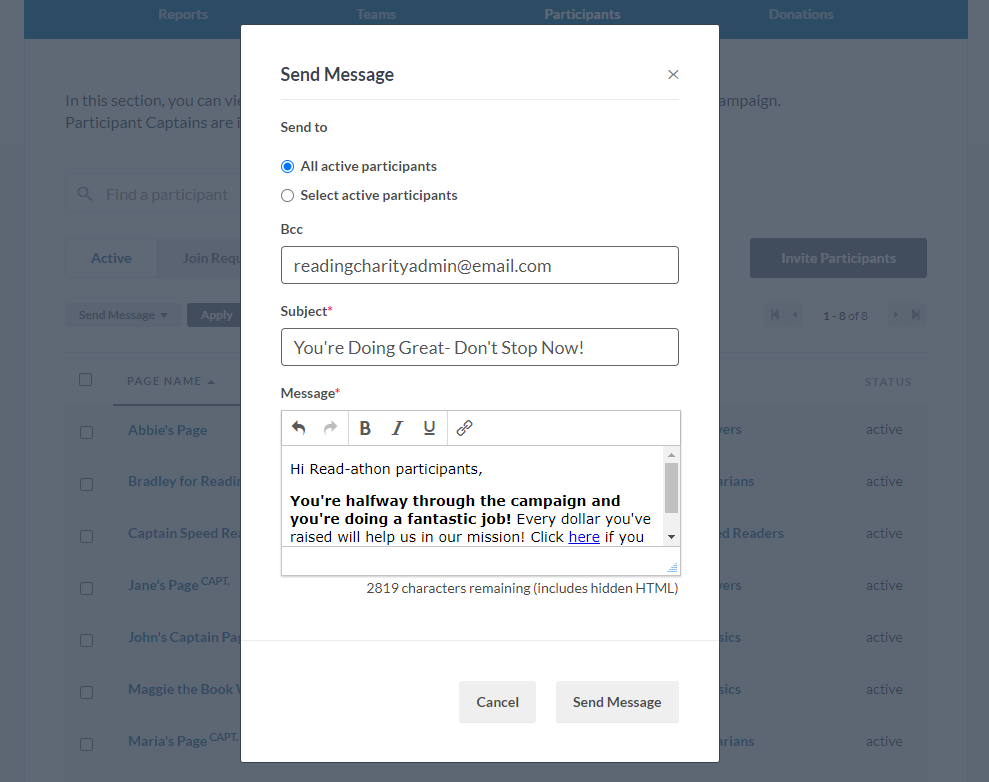Click the '1 - 8 of 8' pagination text

point(845,316)
